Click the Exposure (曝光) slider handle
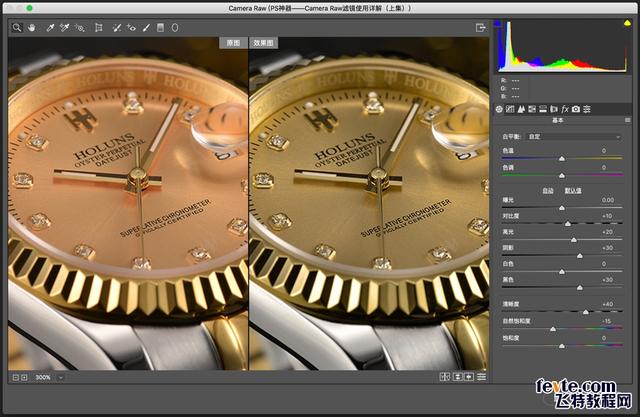The image size is (640, 417). pyautogui.click(x=562, y=208)
